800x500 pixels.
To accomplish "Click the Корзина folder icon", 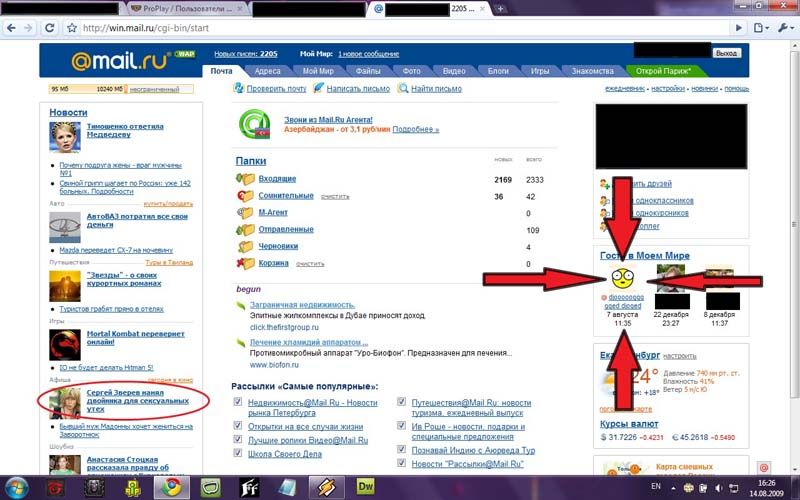I will [245, 263].
